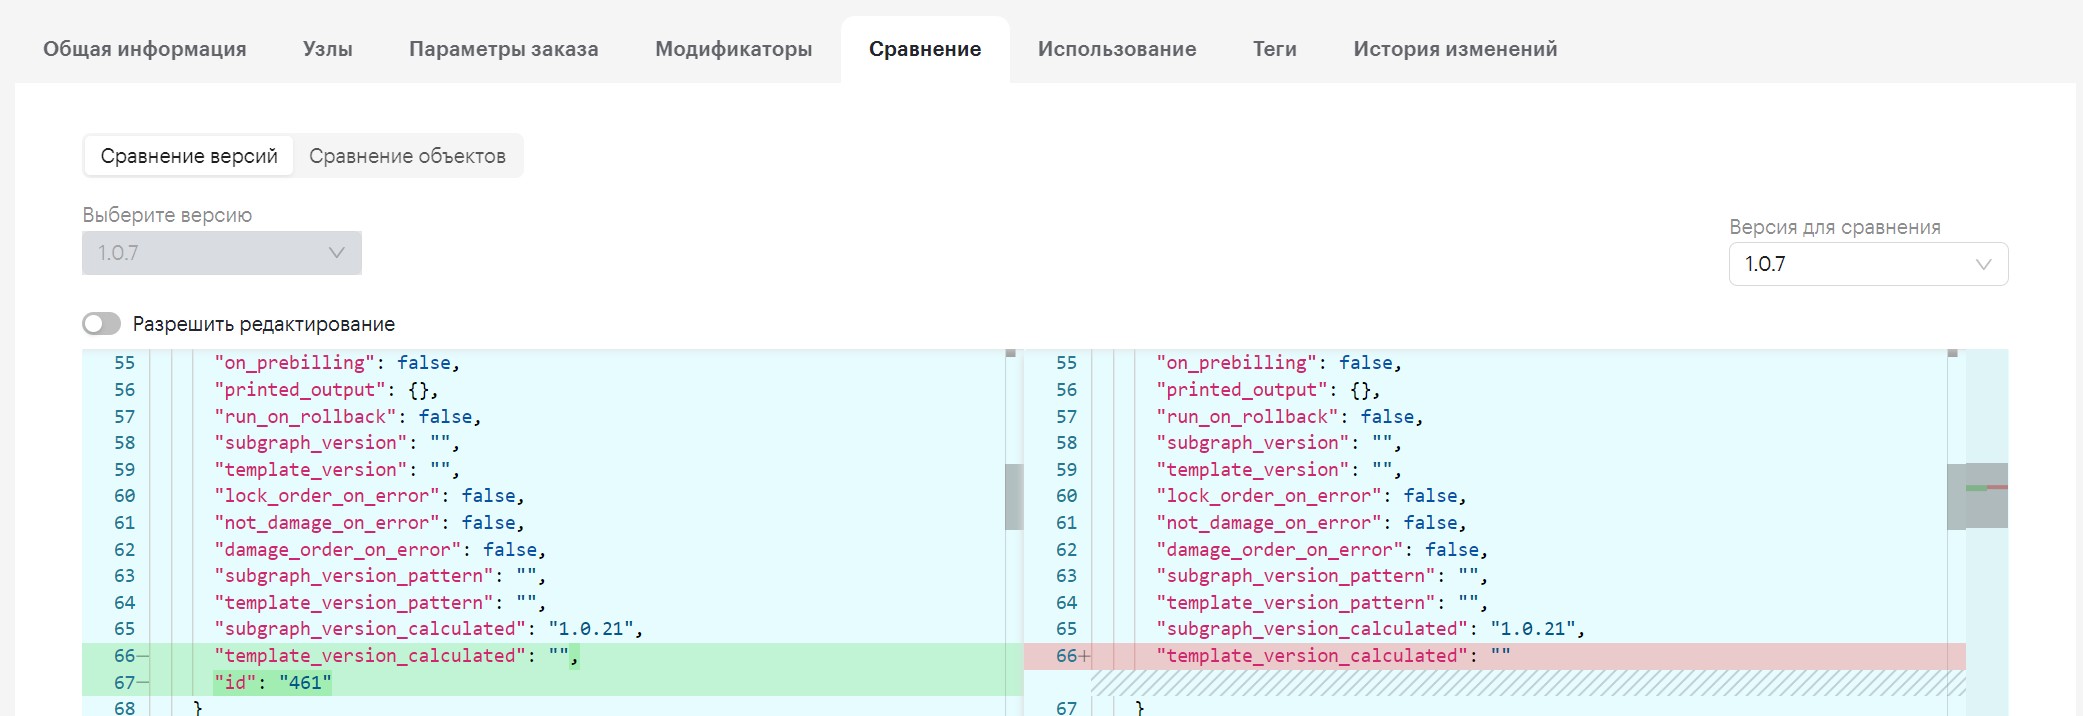The width and height of the screenshot is (2083, 716).
Task: Open the Версия для сравнения dropdown
Action: [1868, 264]
